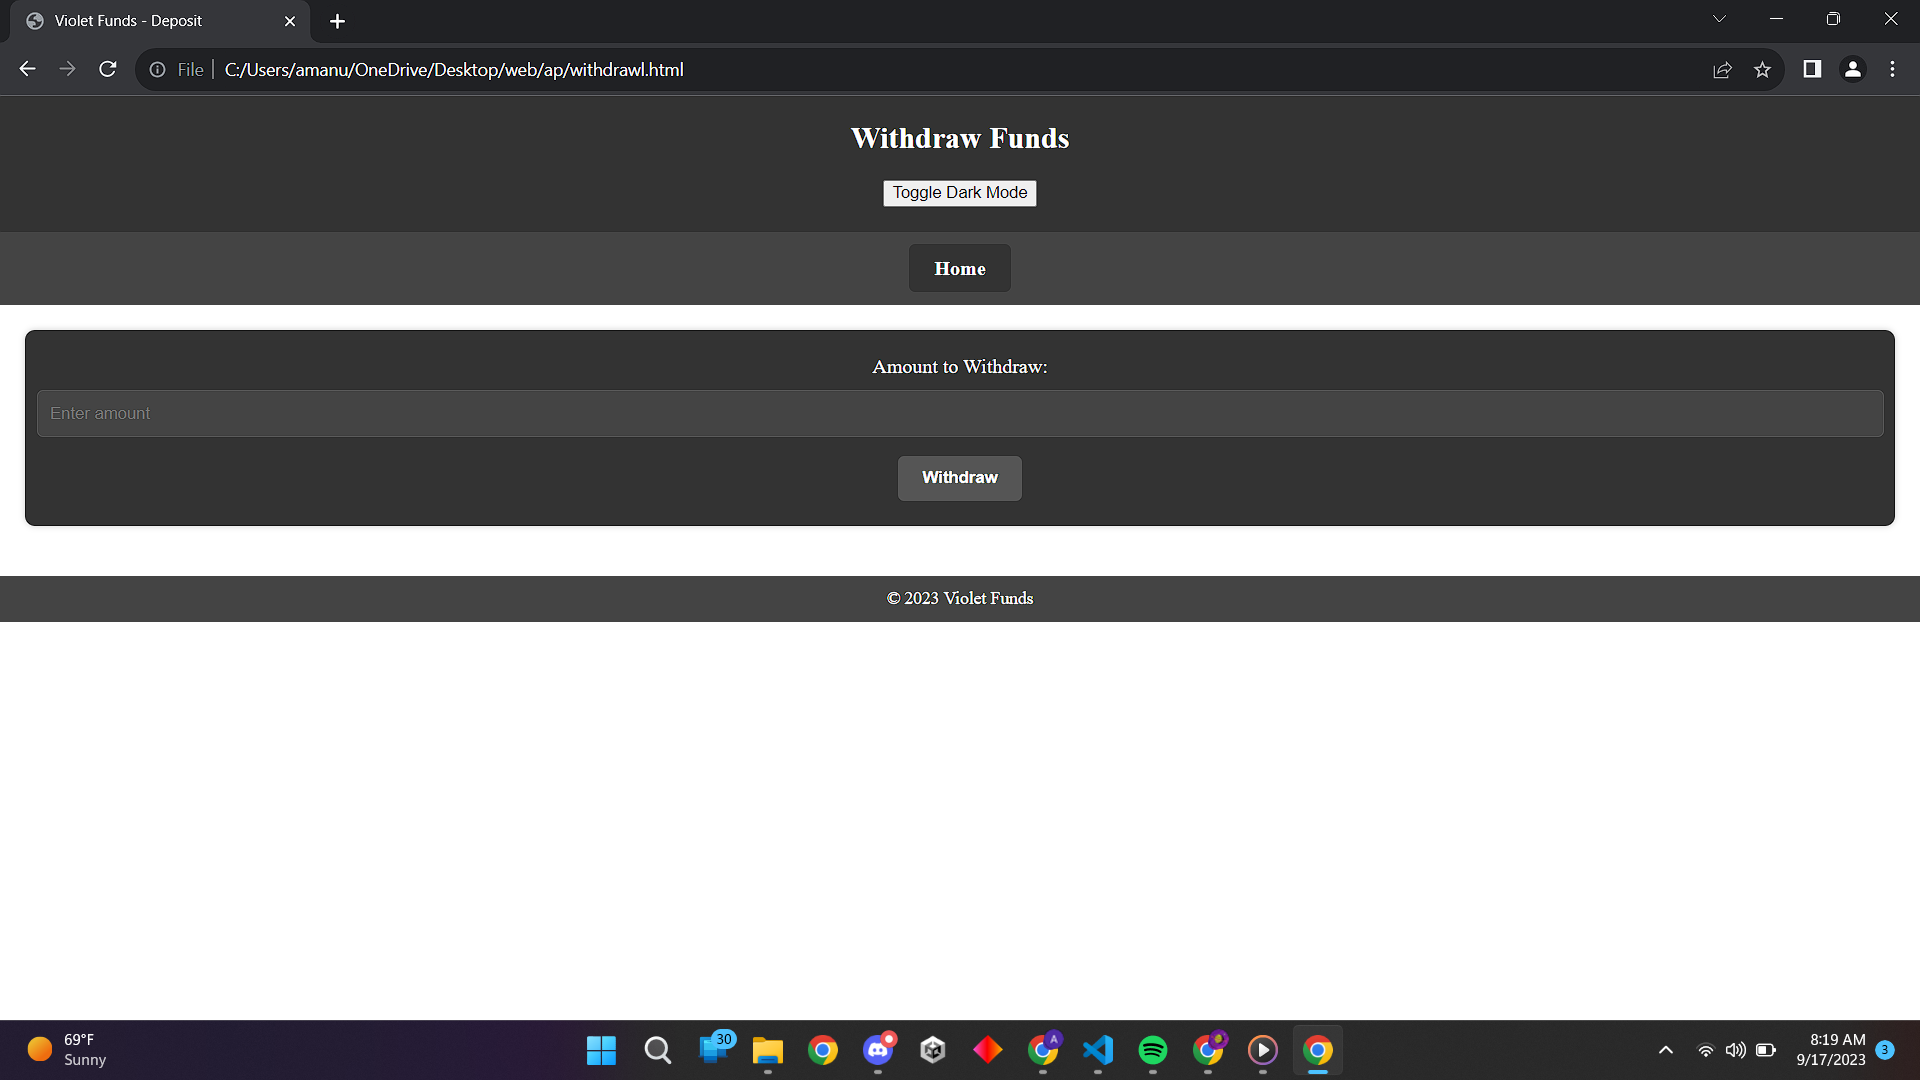
Task: Show hidden system tray icons
Action: click(1665, 1050)
